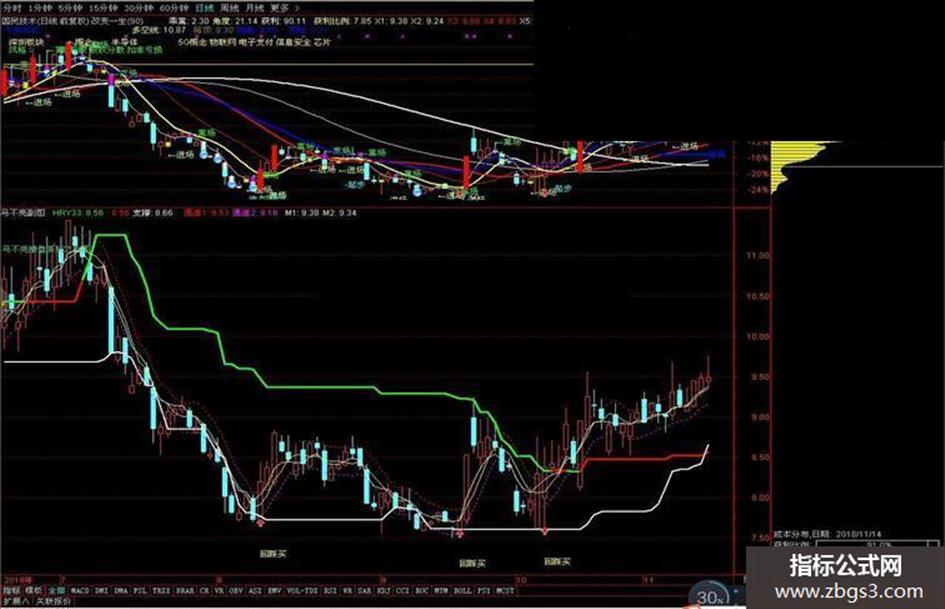
Task: Switch to the 月线 monthly tab
Action: pyautogui.click(x=255, y=8)
